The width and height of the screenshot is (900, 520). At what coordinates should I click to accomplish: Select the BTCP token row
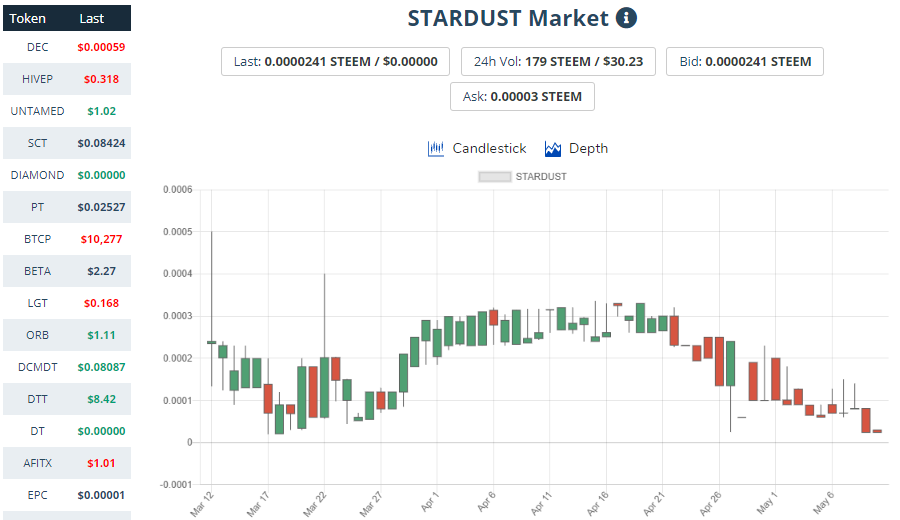[x=67, y=239]
